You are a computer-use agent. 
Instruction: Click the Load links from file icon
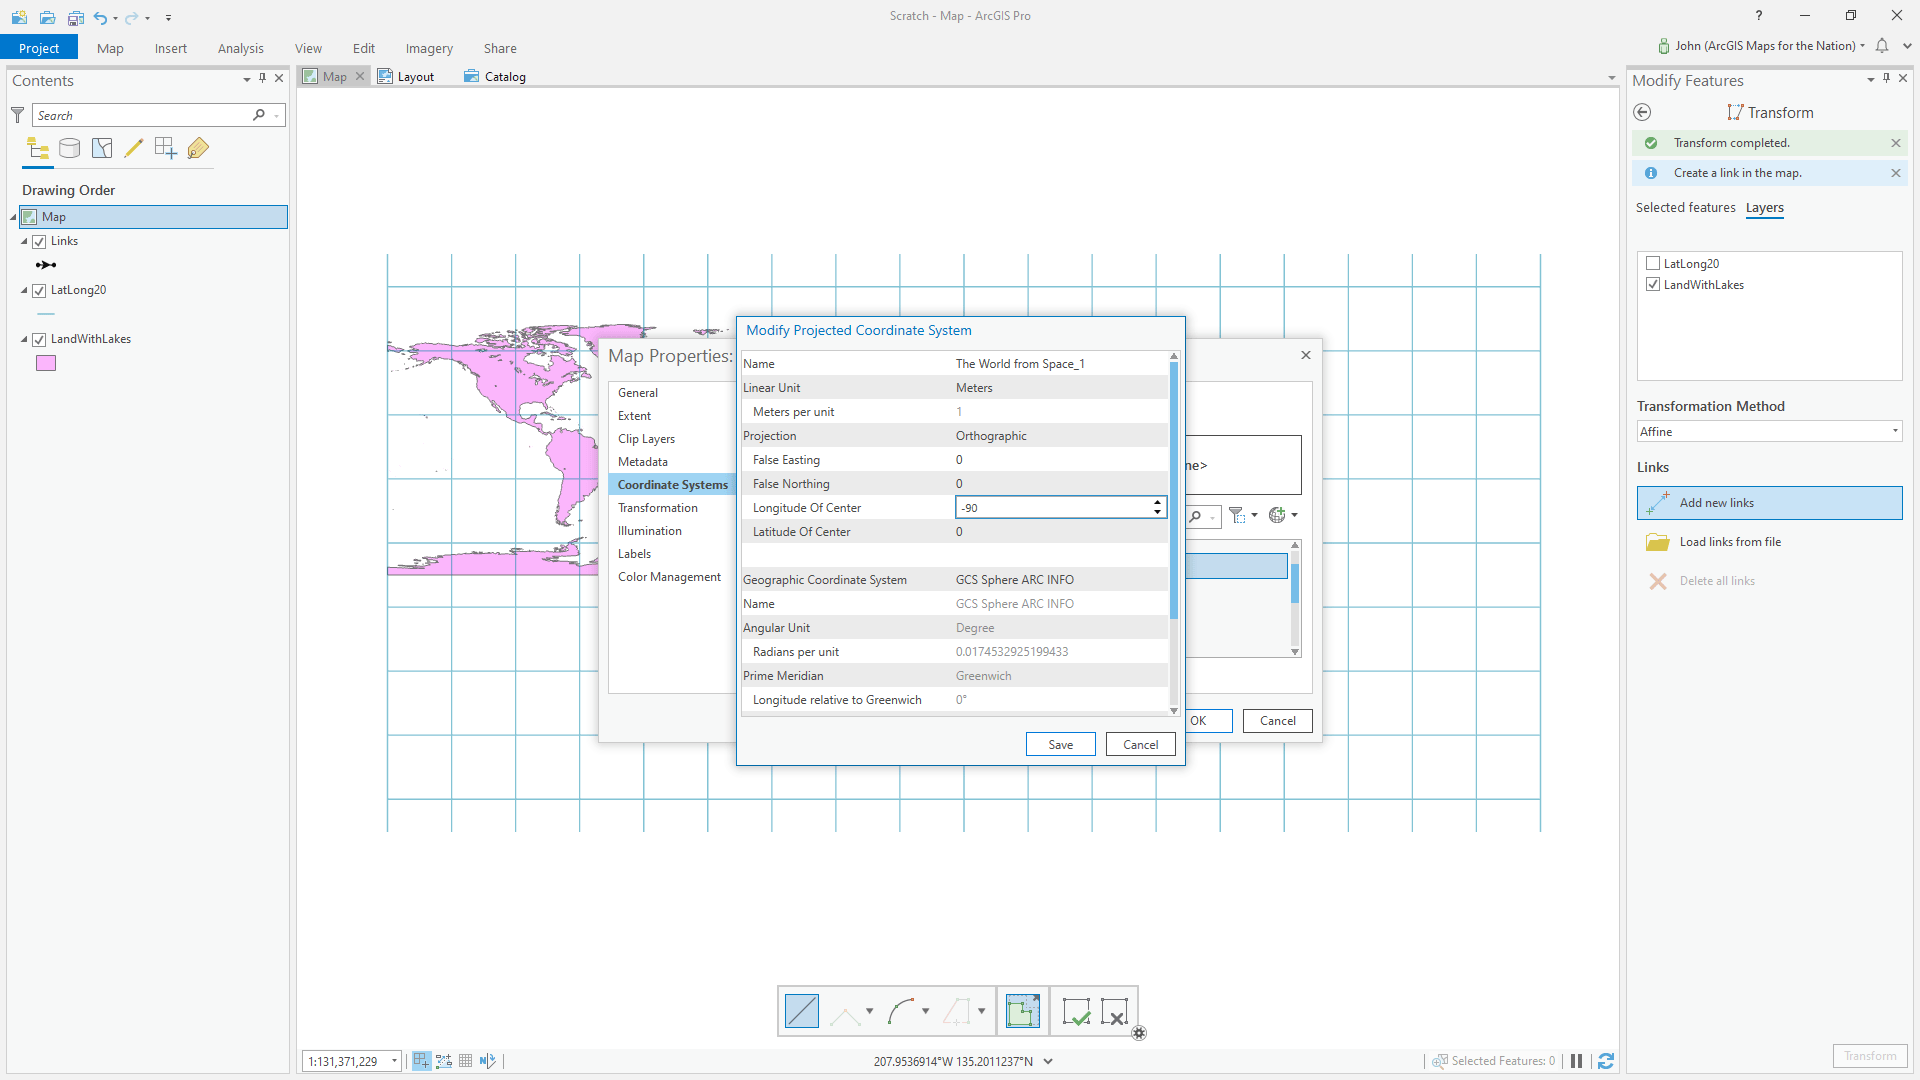click(1658, 542)
